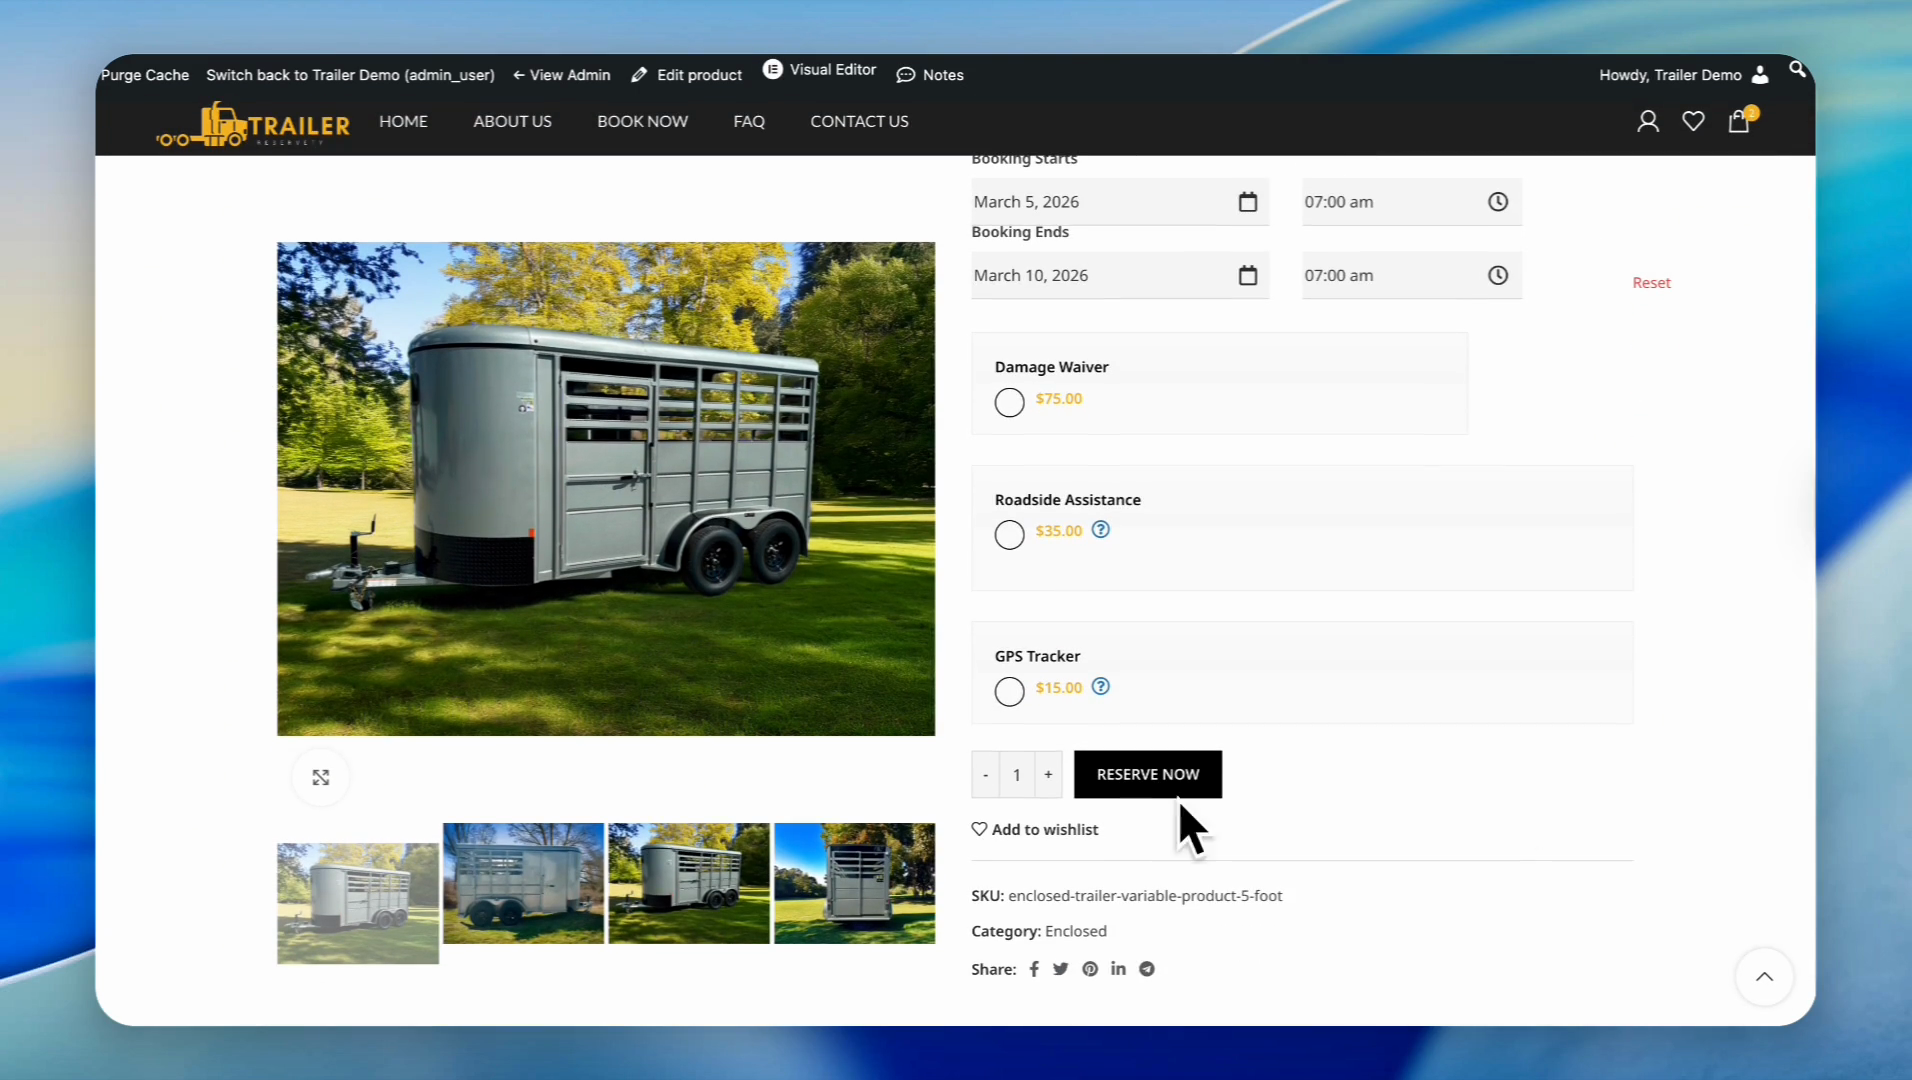The image size is (1912, 1080).
Task: Open the shopping cart icon
Action: click(x=1739, y=122)
